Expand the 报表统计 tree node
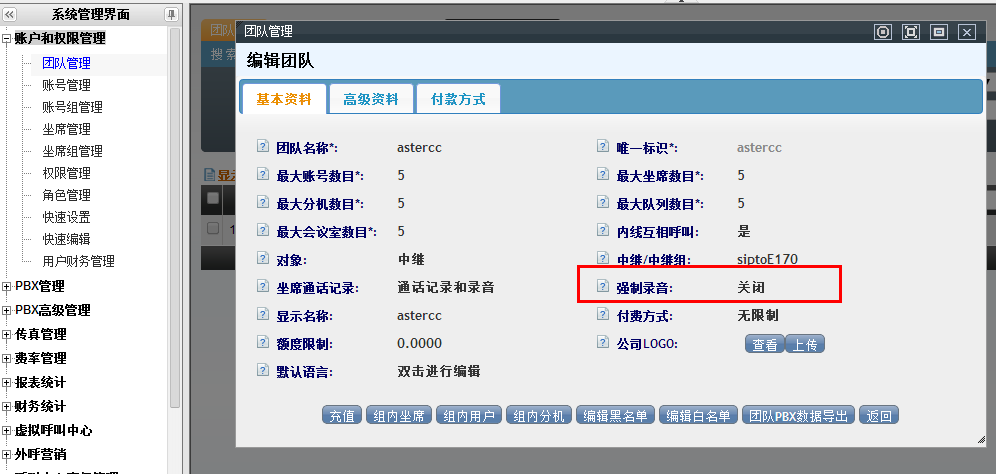The image size is (996, 474). (x=7, y=382)
